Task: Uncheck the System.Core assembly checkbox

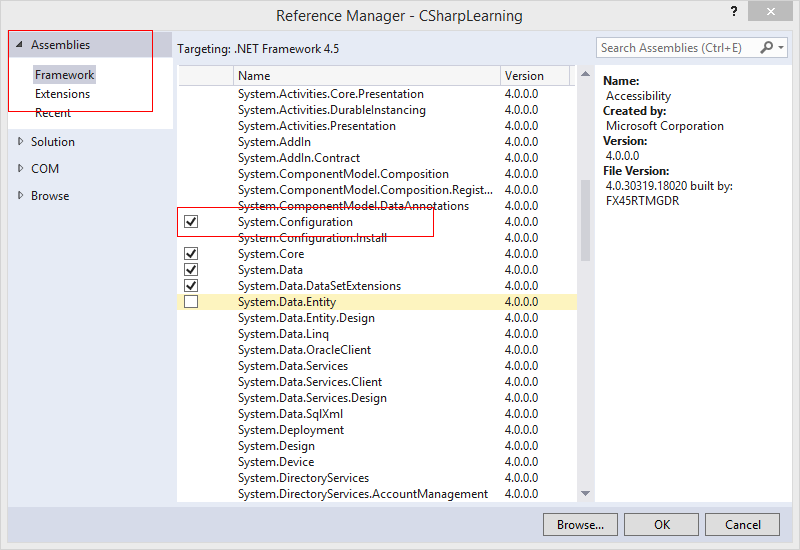Action: pos(191,254)
